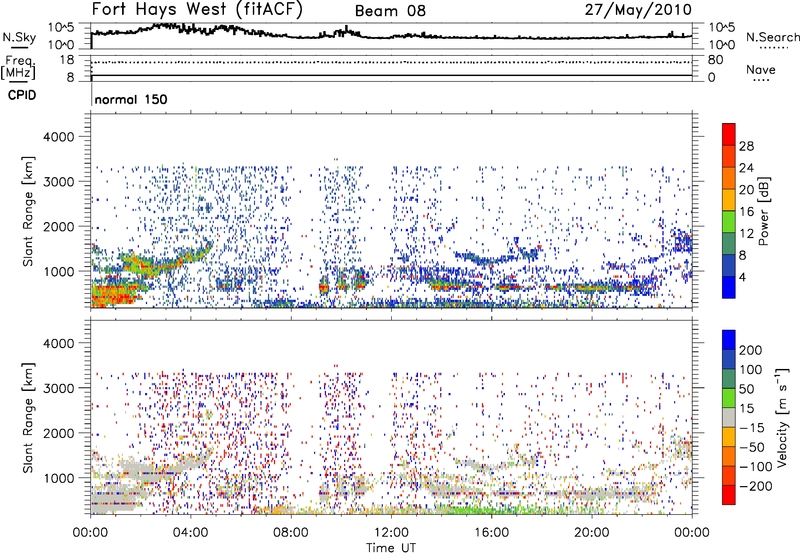Select the "normal 150" CPID text
The image size is (800, 554).
131,99
